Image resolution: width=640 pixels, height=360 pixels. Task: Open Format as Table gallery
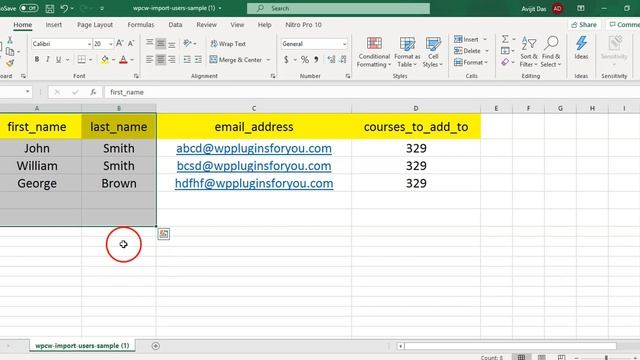(407, 52)
